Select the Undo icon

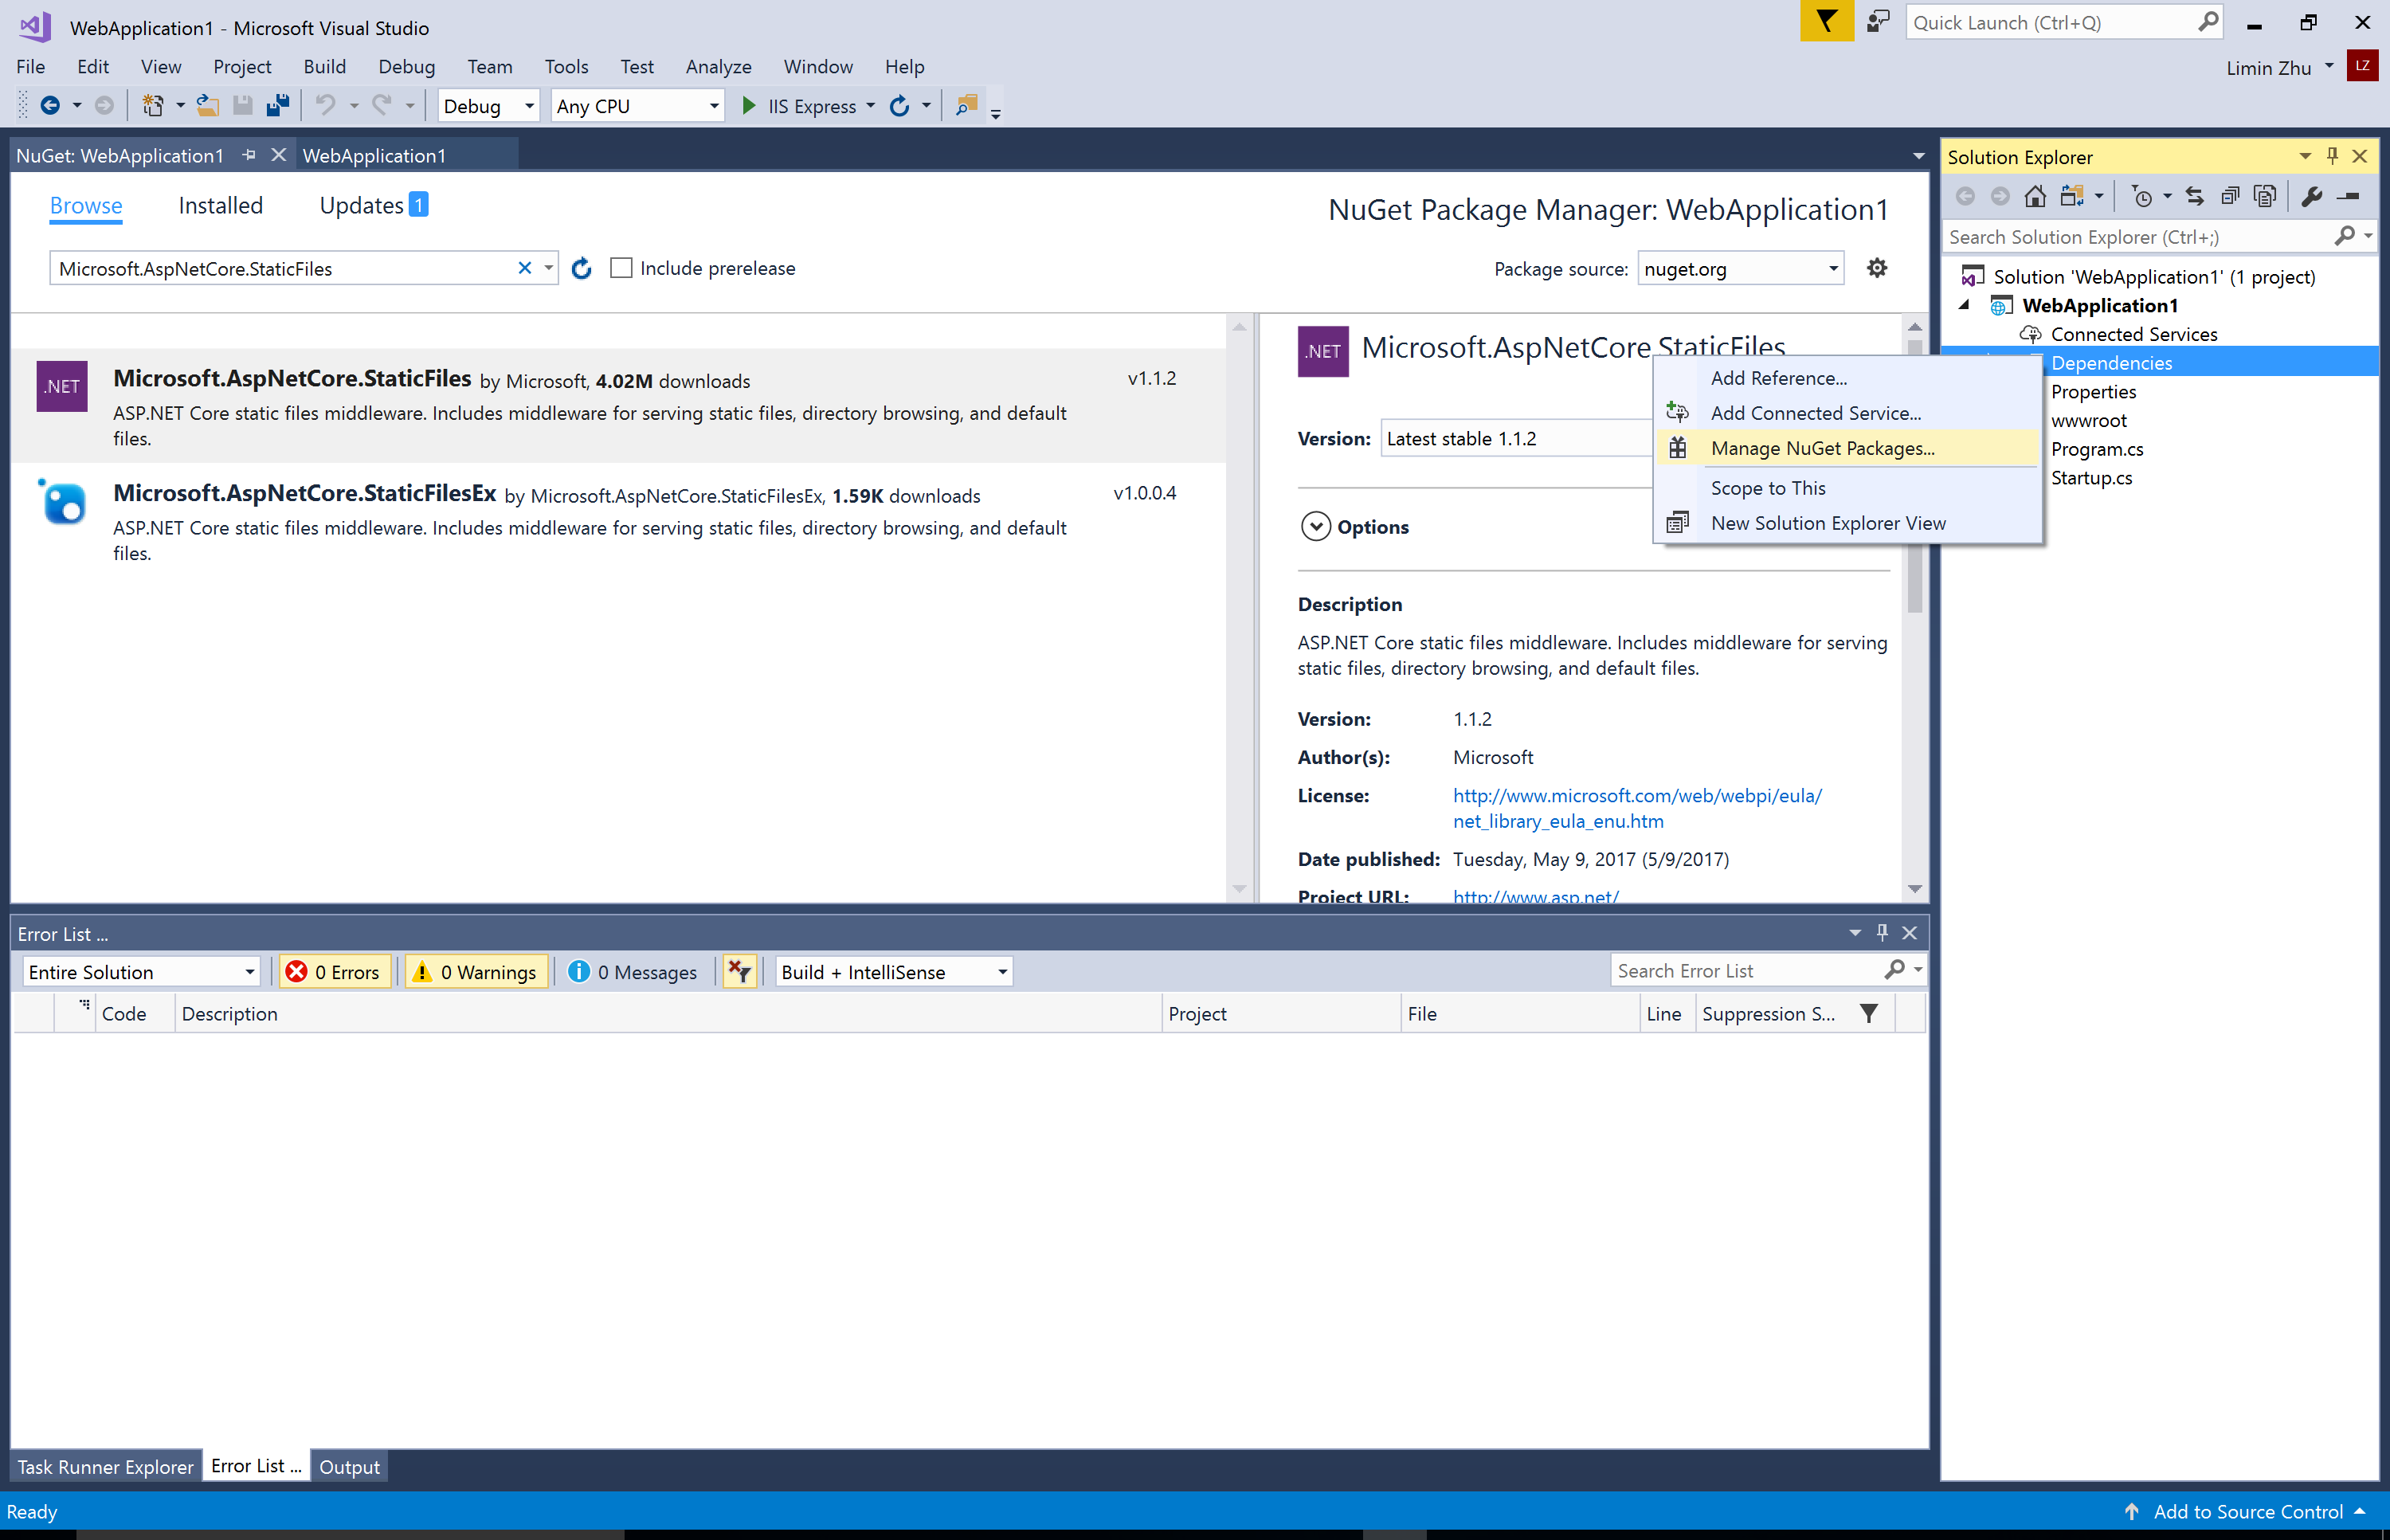point(327,105)
